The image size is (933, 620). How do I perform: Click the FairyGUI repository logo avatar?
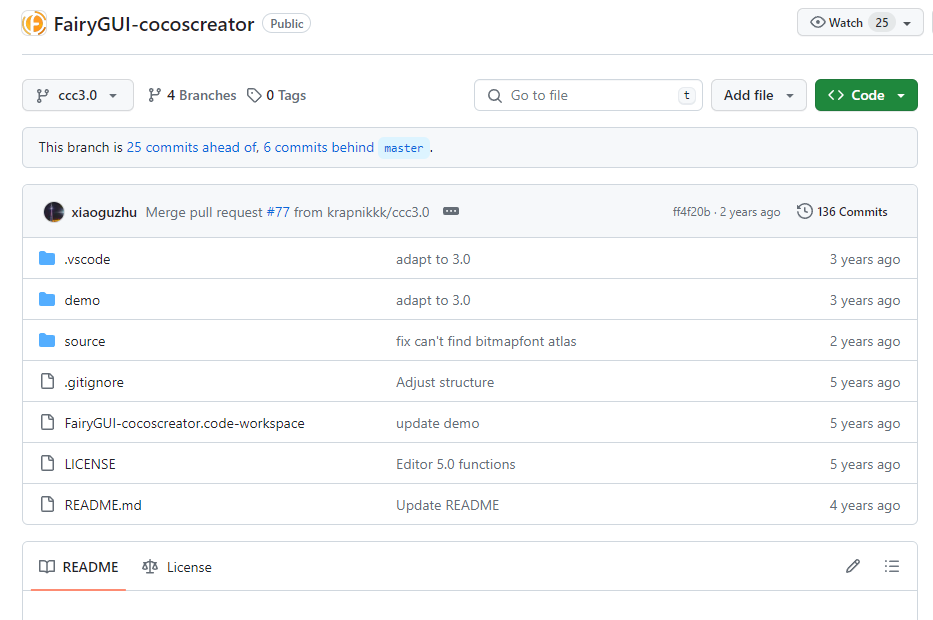[34, 24]
